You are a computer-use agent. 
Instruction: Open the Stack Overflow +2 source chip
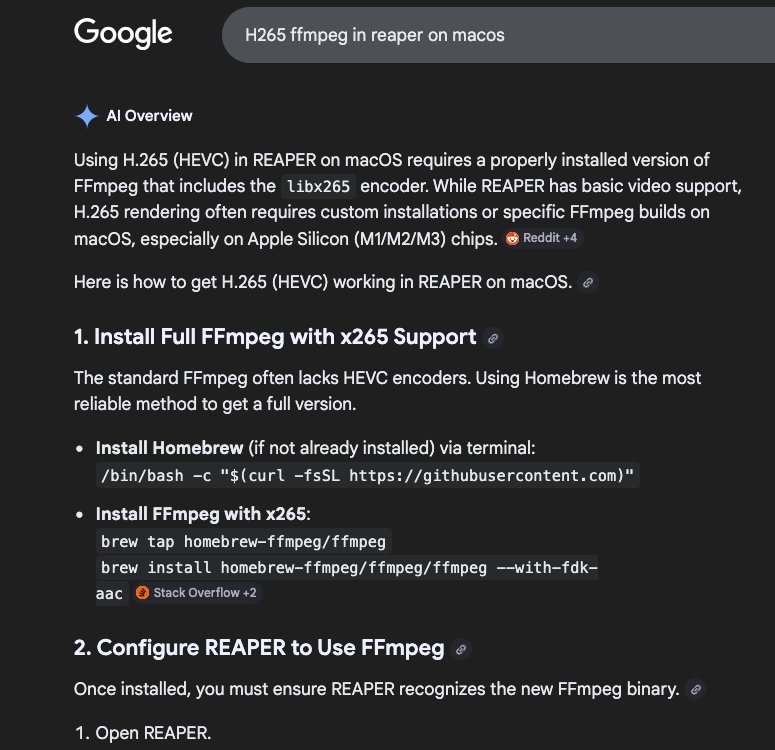(196, 593)
